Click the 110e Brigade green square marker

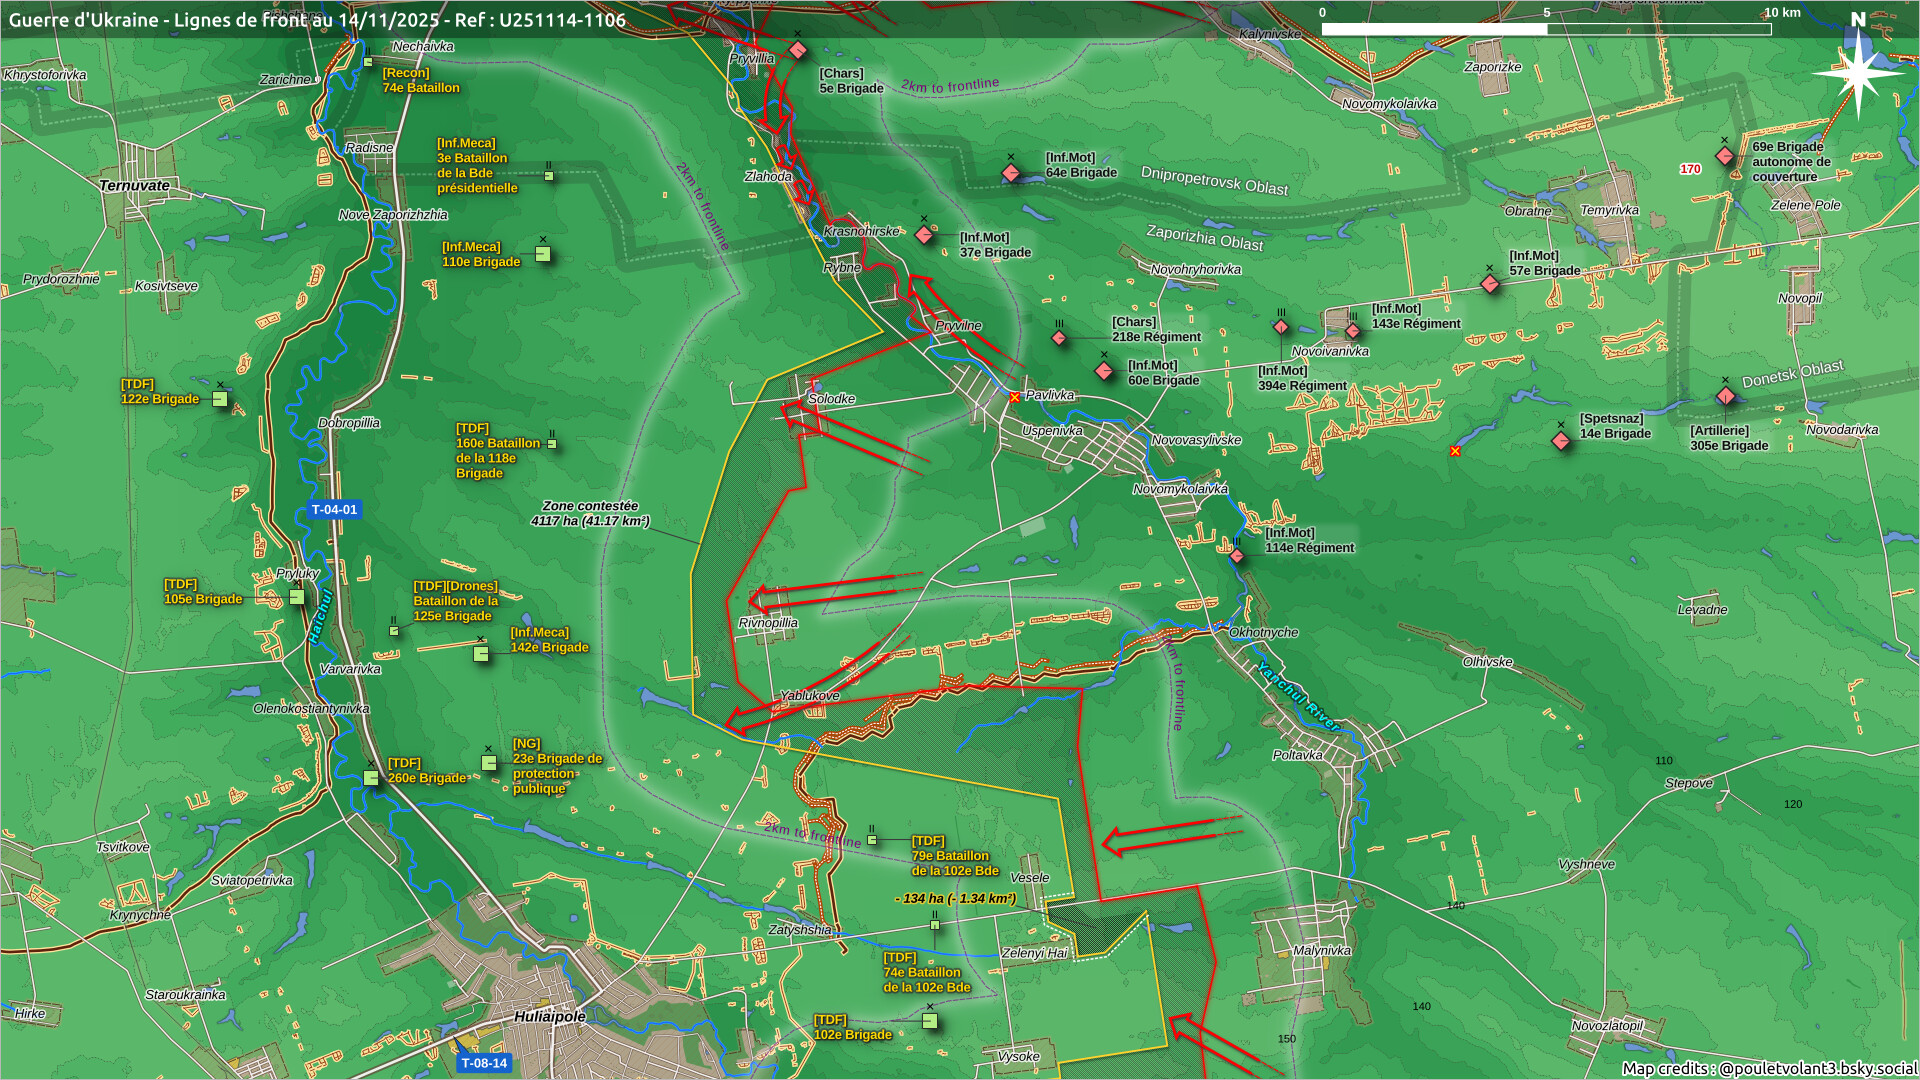pyautogui.click(x=543, y=254)
